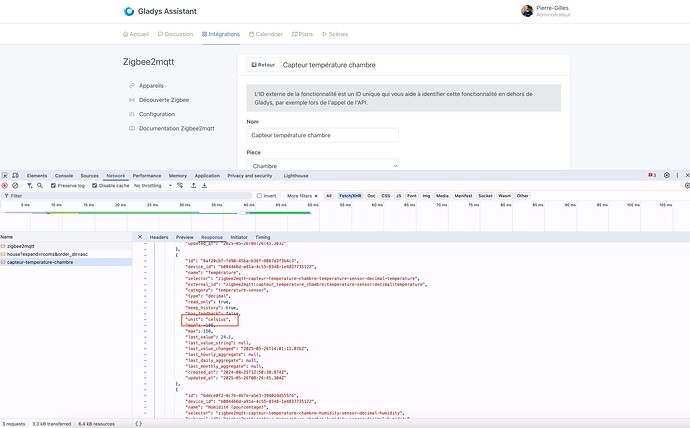Screen dimensions: 690x428
Task: Open the Pièce room dropdown showing Chambre
Action: [322, 166]
